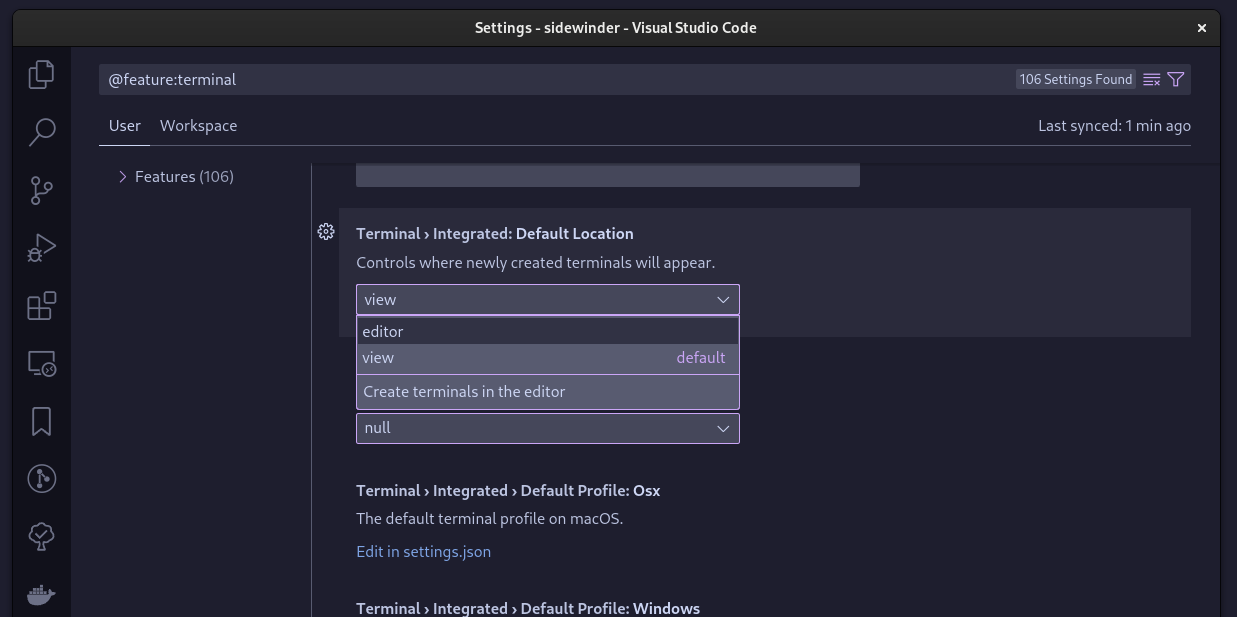Open the Extensions view
This screenshot has height=617, width=1237.
coord(40,305)
